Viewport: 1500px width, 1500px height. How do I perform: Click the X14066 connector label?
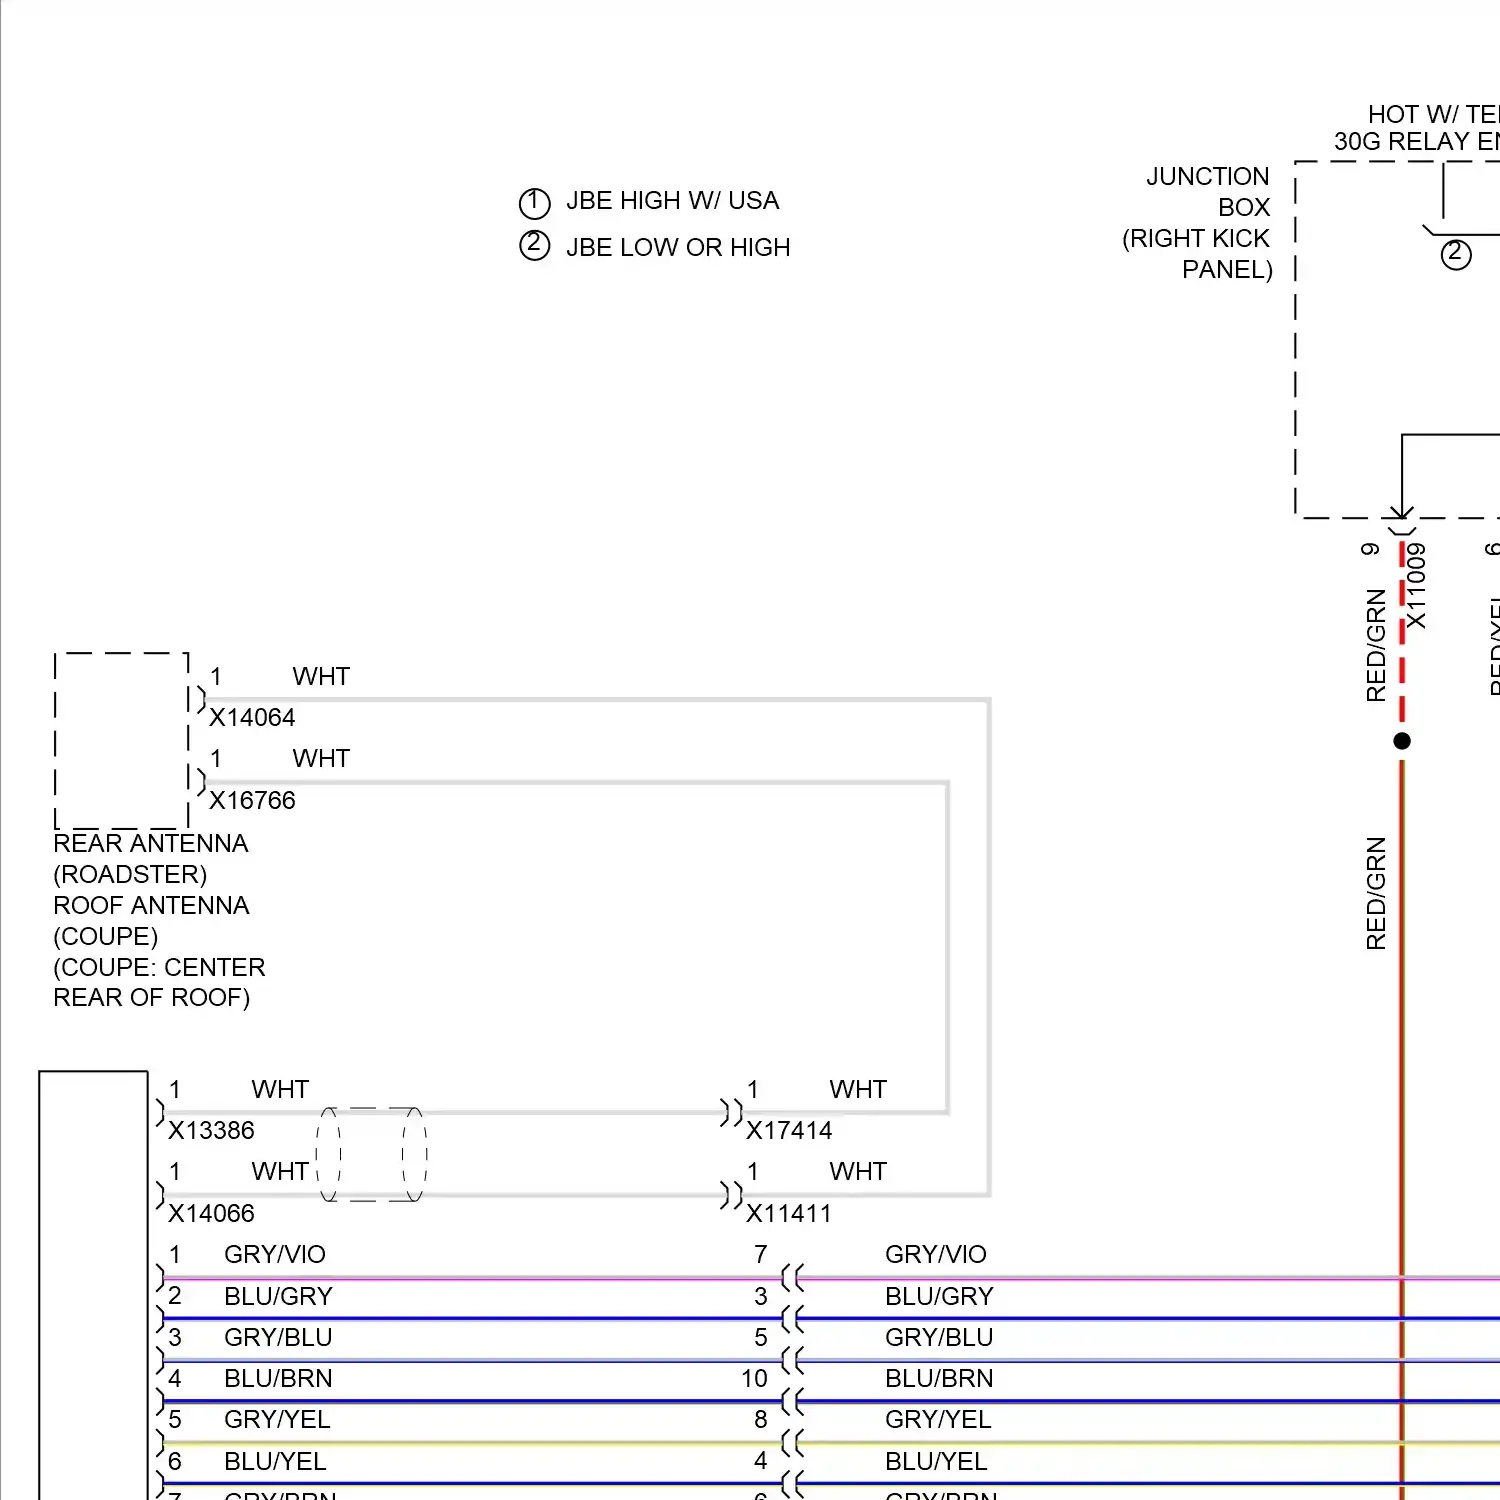coord(211,1214)
